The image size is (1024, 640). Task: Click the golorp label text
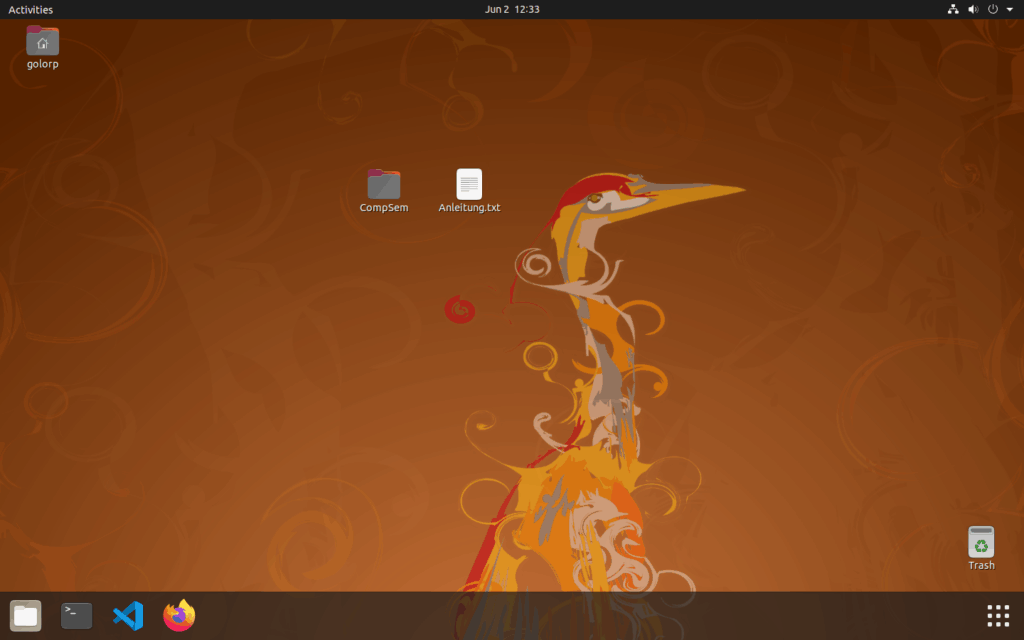pos(42,64)
